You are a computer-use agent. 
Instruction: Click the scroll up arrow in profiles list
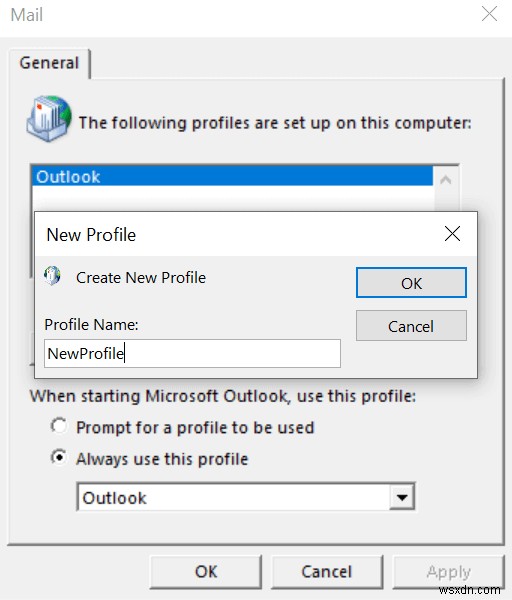point(445,179)
